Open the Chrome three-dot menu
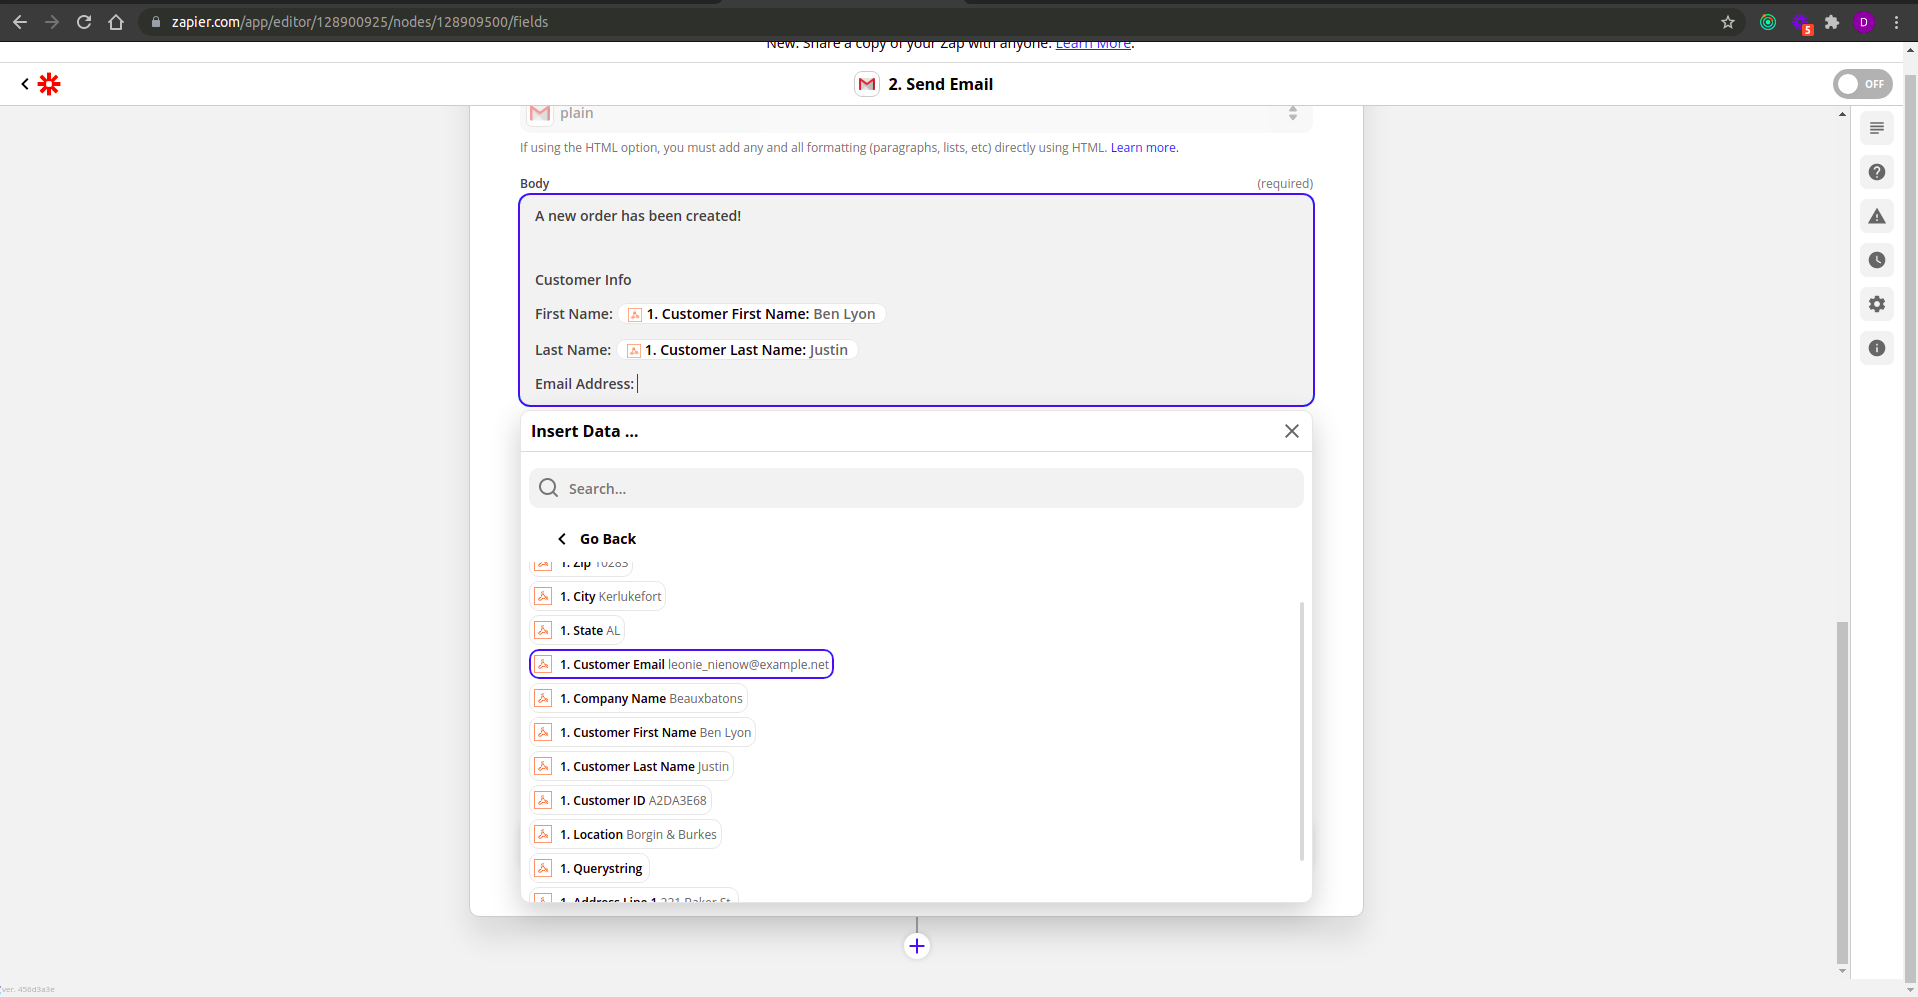 tap(1896, 22)
